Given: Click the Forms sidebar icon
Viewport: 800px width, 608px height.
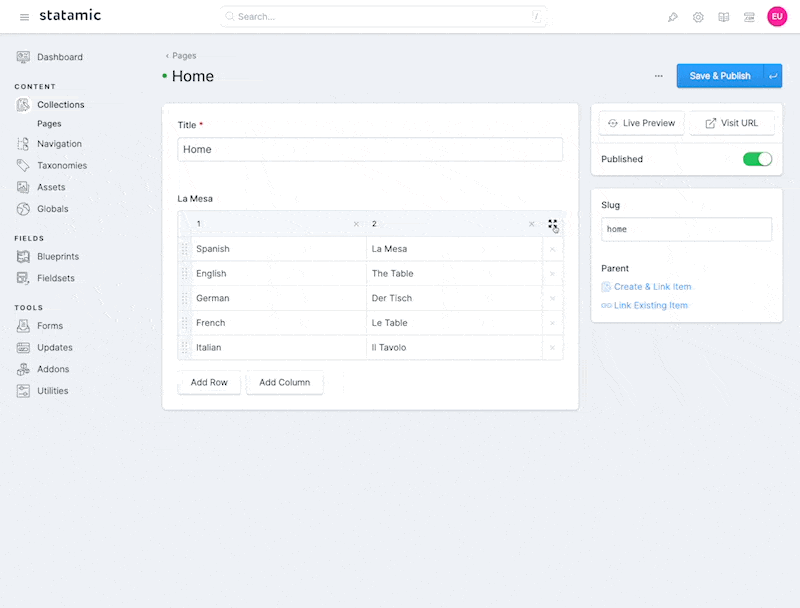Looking at the screenshot, I should click(23, 325).
